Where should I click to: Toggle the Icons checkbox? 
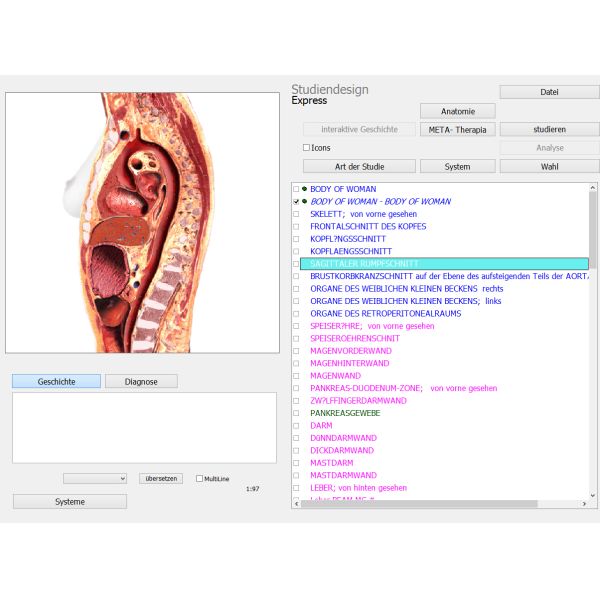coord(307,148)
